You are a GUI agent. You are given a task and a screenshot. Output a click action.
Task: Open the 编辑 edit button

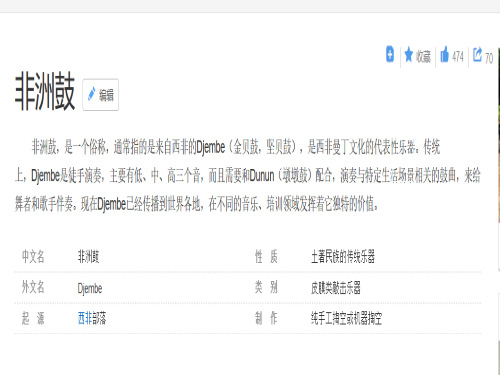101,95
